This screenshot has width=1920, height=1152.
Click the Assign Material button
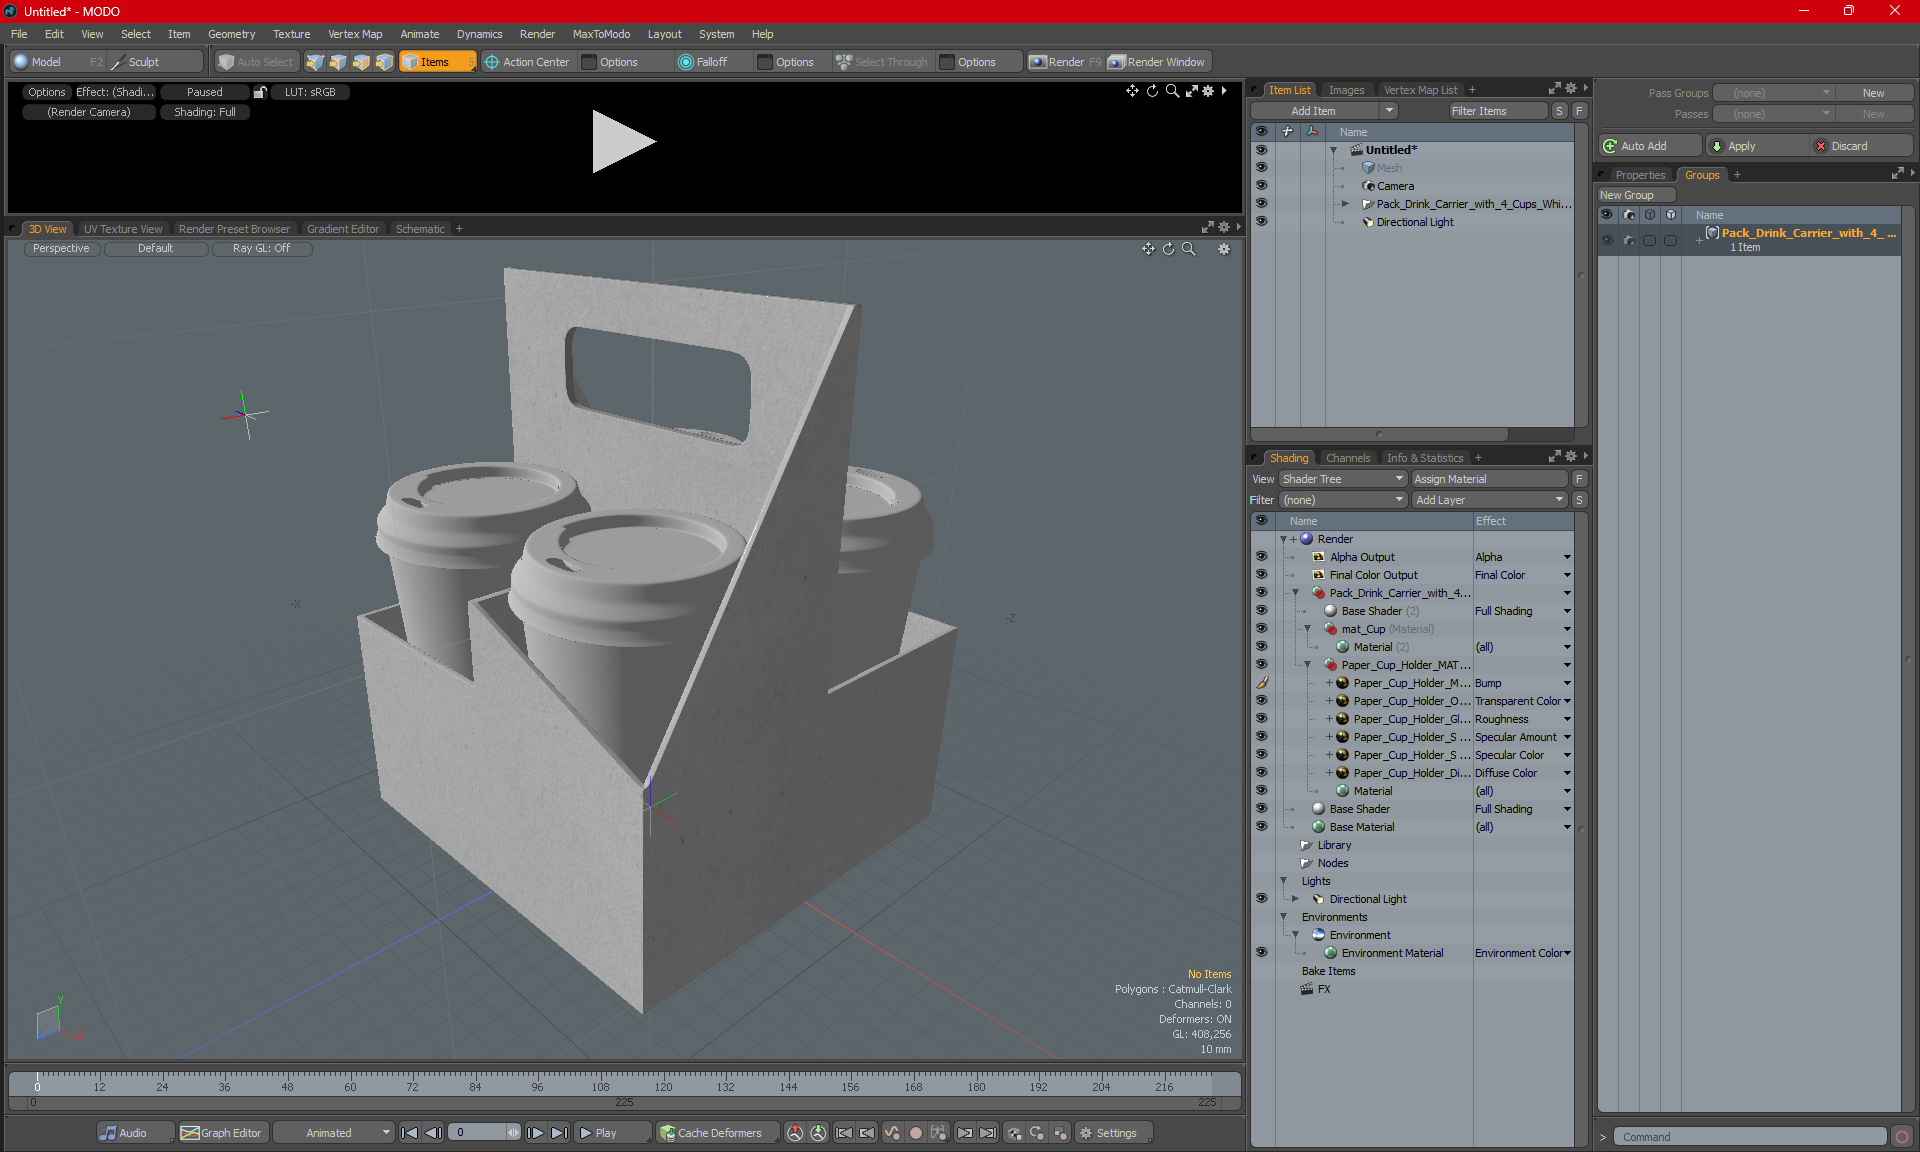pyautogui.click(x=1489, y=479)
